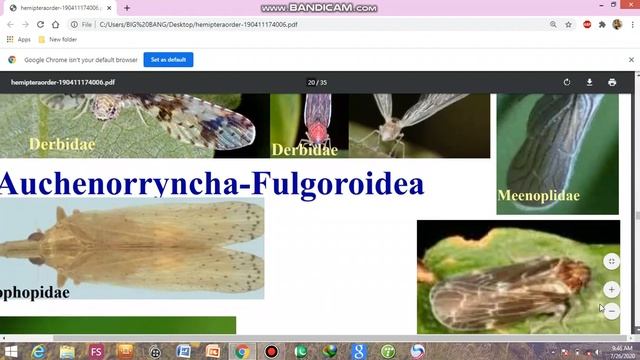The height and width of the screenshot is (360, 640).
Task: Zoom in the PDF with plus button
Action: (611, 289)
